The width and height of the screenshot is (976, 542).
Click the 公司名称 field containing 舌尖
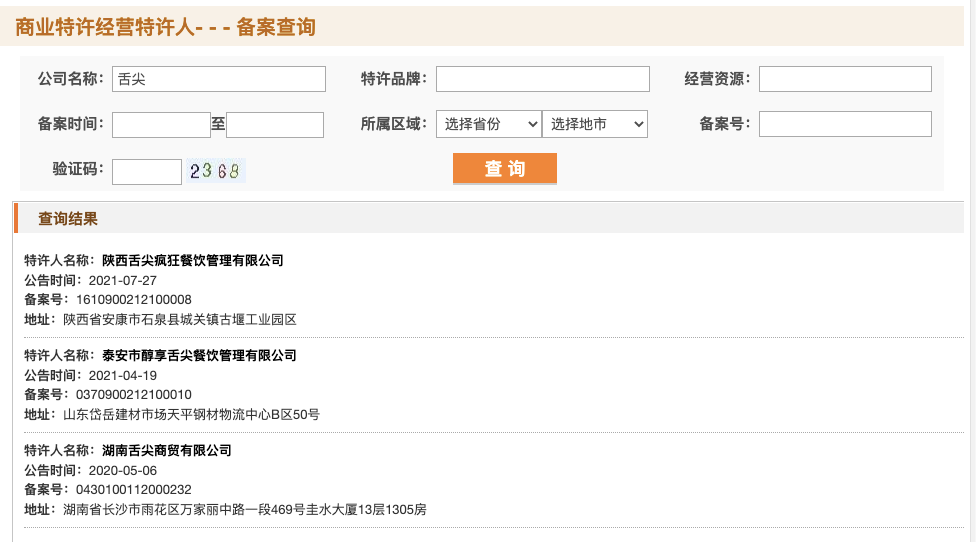point(219,79)
